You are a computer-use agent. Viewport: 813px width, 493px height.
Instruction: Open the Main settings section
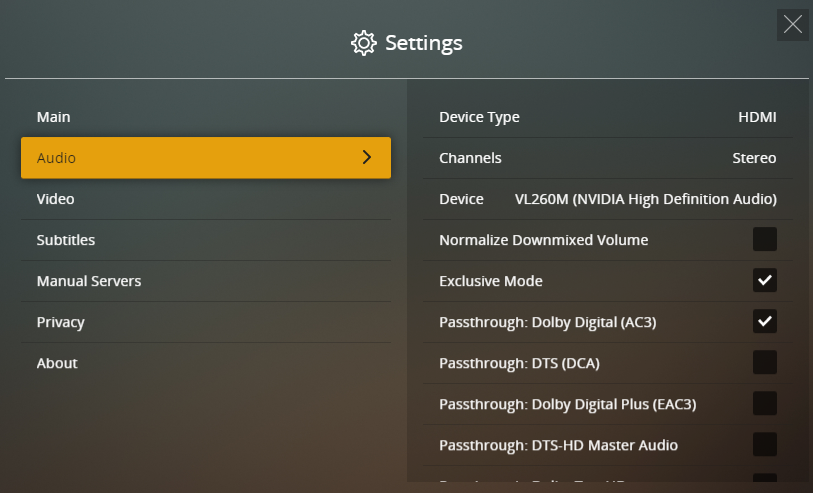tap(54, 117)
